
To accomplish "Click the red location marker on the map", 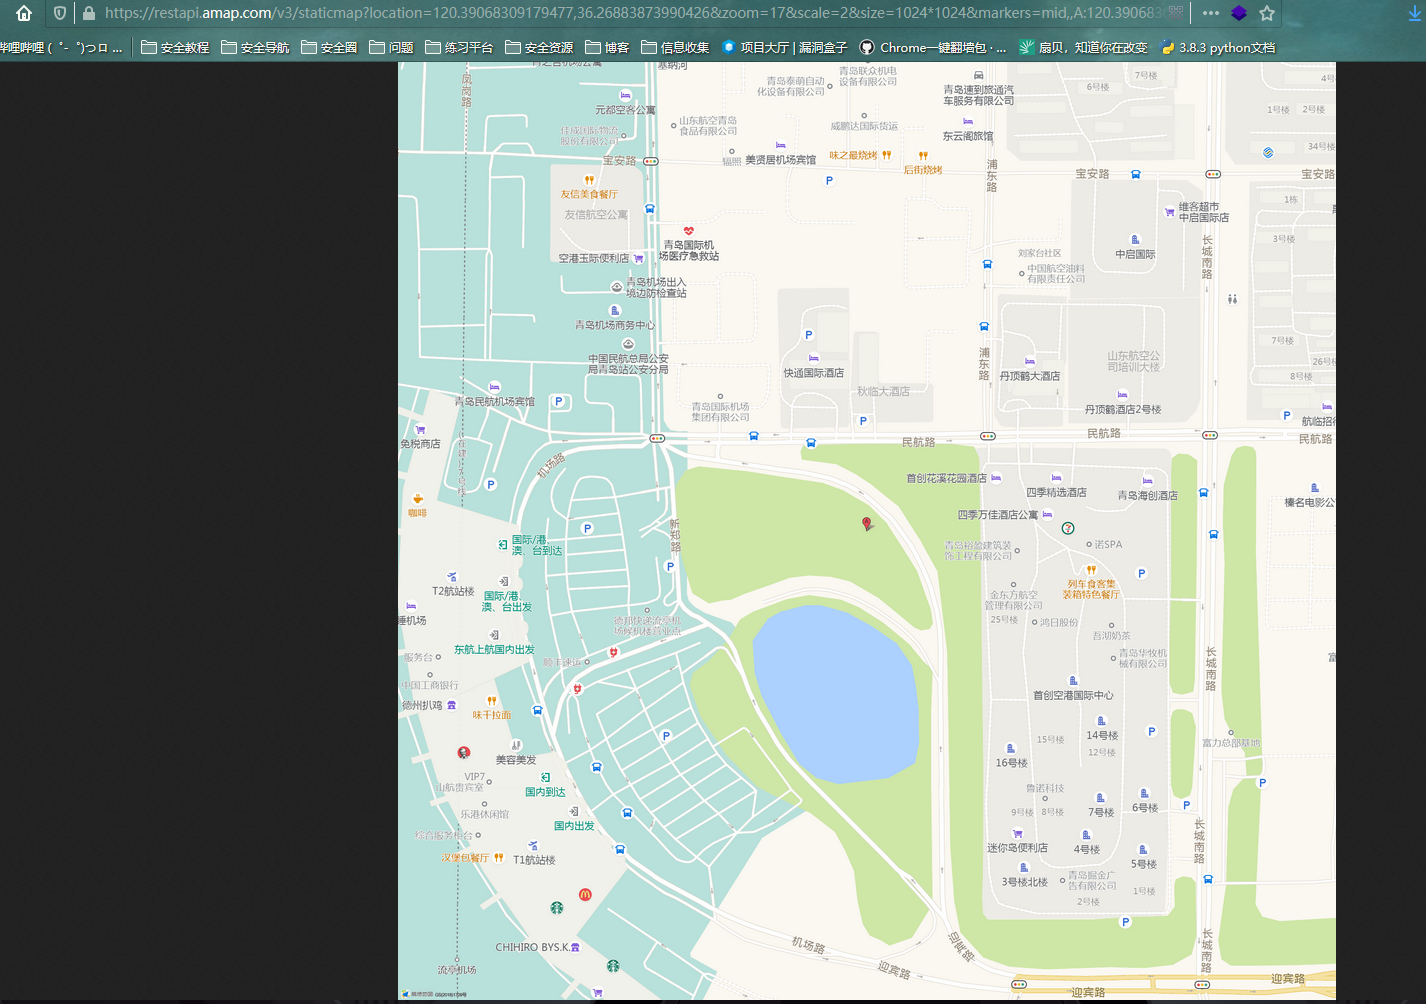I will 866,522.
